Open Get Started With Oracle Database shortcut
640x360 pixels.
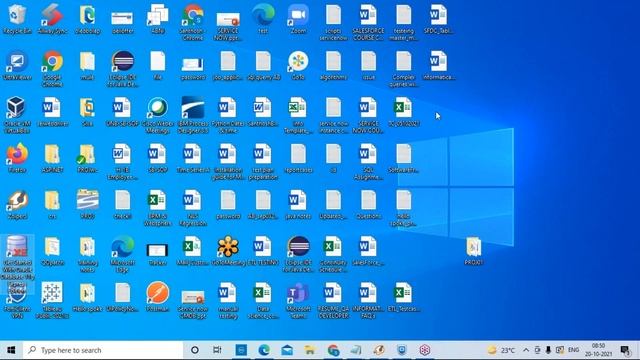17,264
